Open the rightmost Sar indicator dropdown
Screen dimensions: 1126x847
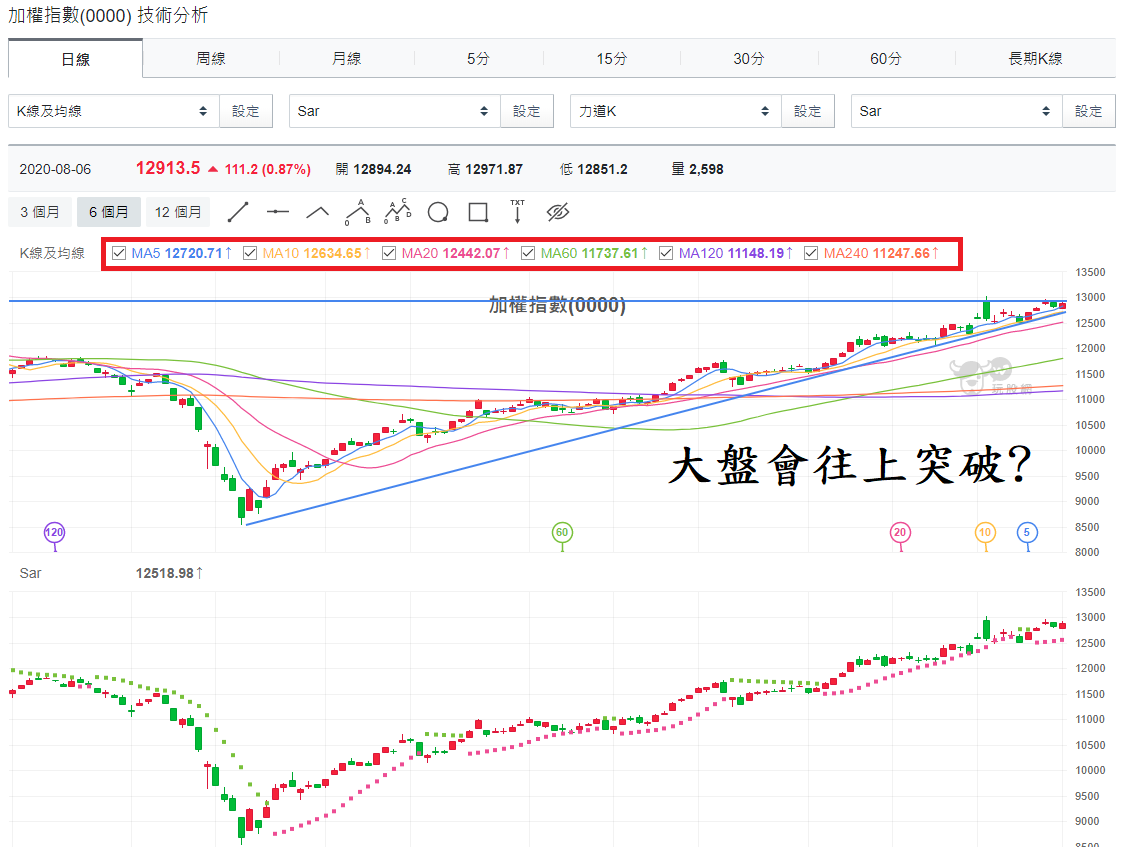pos(956,111)
